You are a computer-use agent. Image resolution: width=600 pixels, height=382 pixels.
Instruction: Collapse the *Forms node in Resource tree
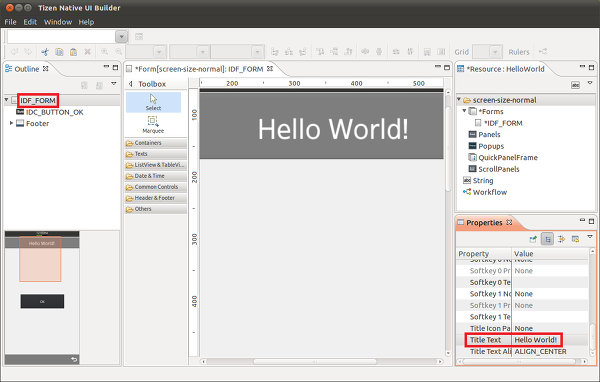pos(465,111)
